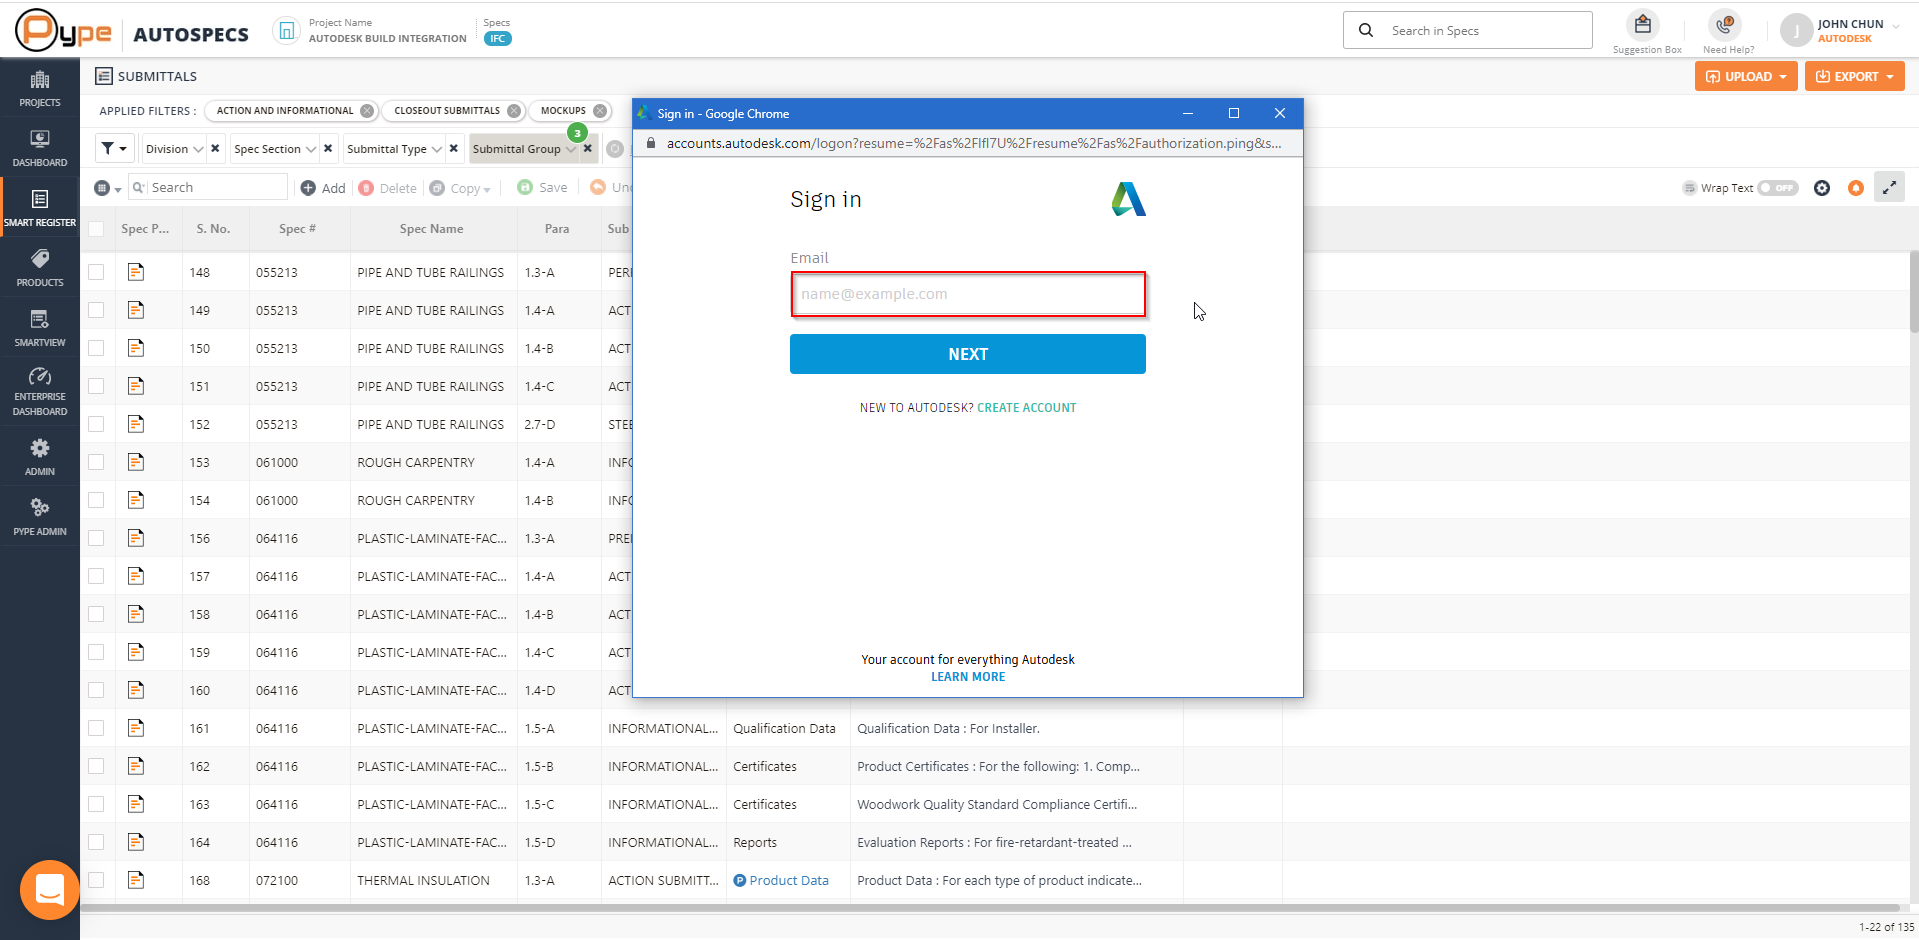
Task: Go to Dashboard in the sidebar
Action: coord(40,148)
